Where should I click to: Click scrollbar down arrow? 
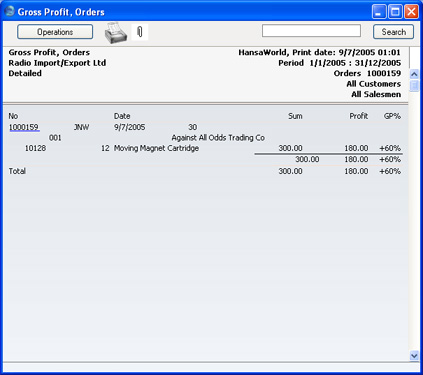point(414,356)
